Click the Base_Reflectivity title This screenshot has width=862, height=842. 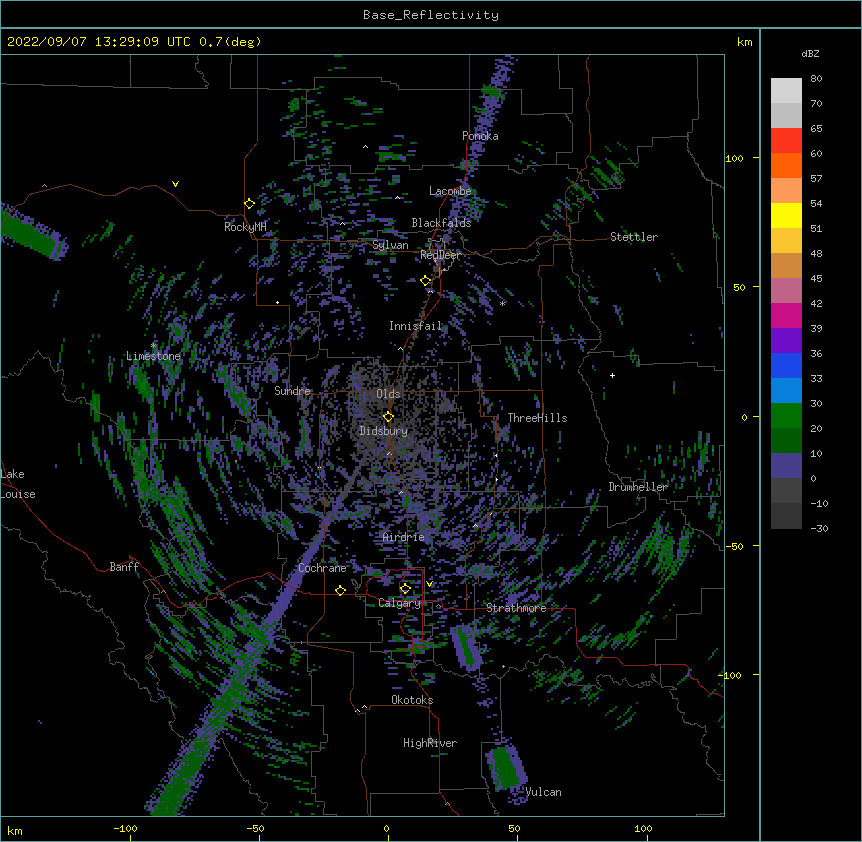431,15
